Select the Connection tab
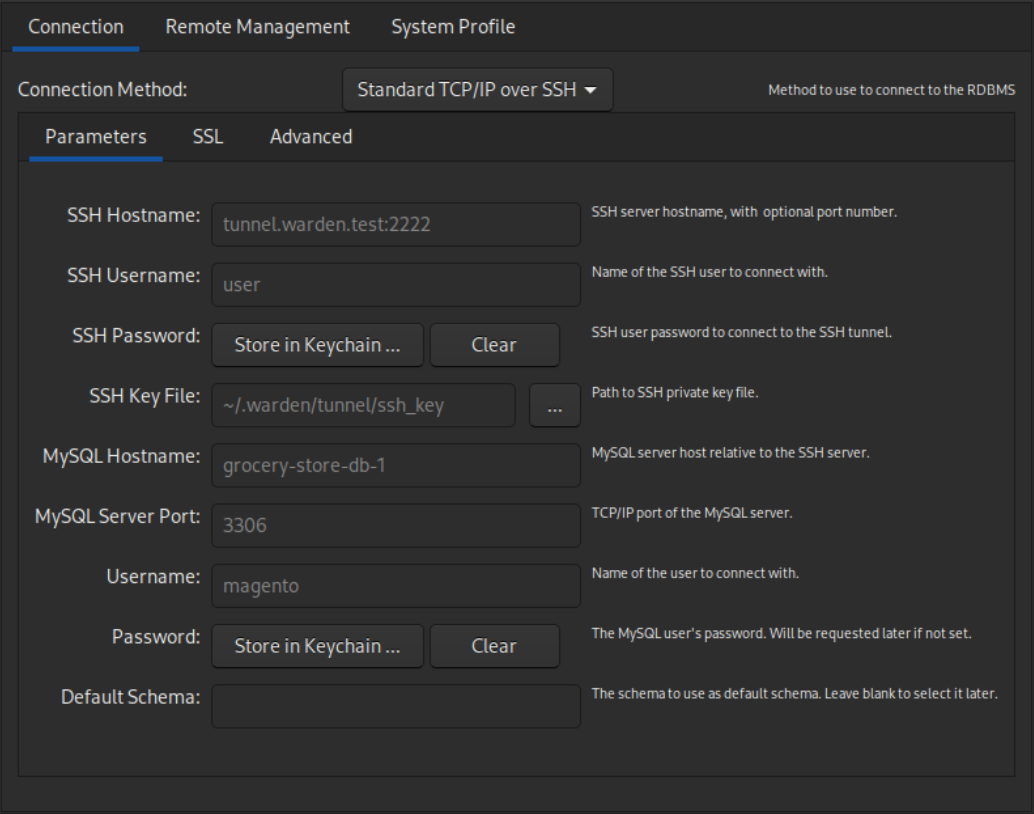The height and width of the screenshot is (814, 1034). (75, 27)
